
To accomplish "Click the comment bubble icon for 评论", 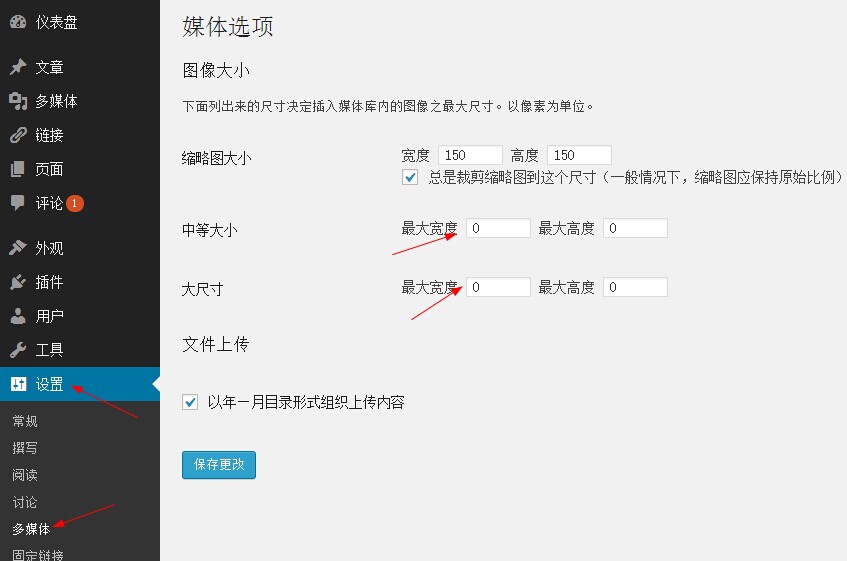I will (18, 203).
